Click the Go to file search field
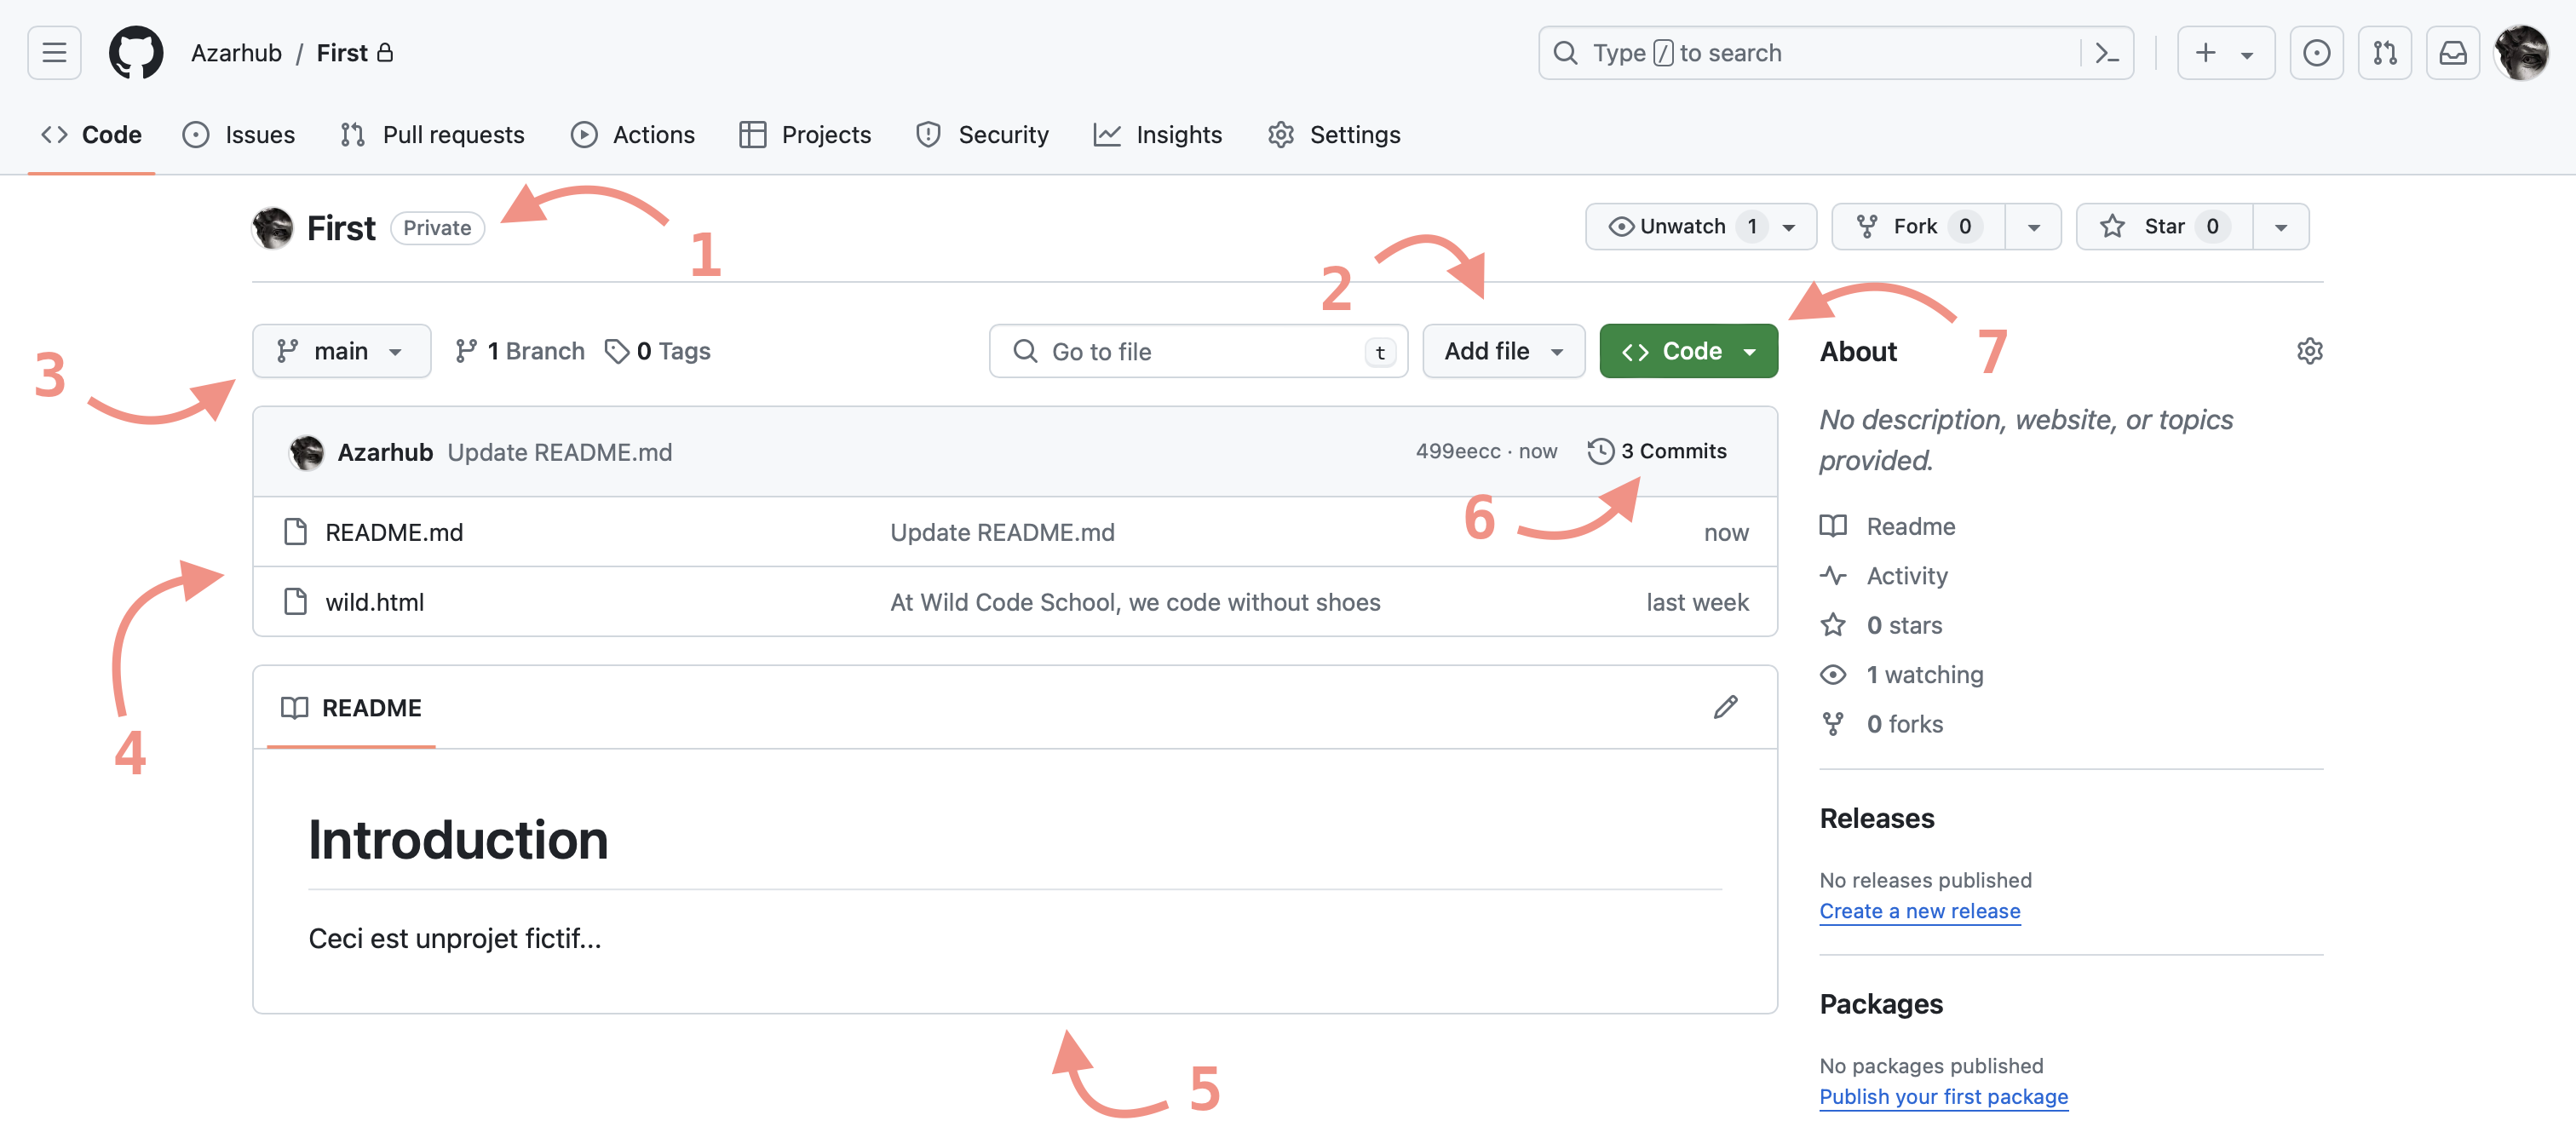Image resolution: width=2576 pixels, height=1138 pixels. pyautogui.click(x=1198, y=351)
